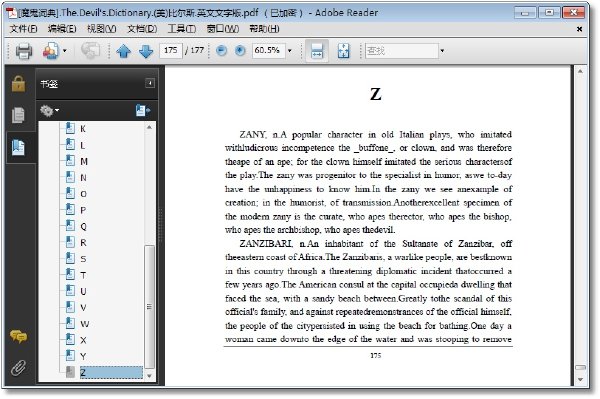The width and height of the screenshot is (600, 399).
Task: Open the dropdown arrow beside the collaboration icon
Action: (x=65, y=50)
